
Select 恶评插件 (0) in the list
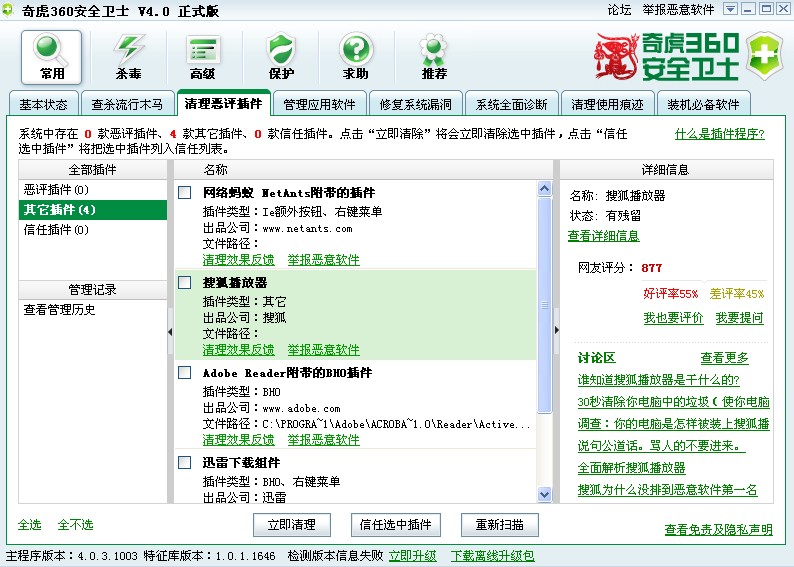93,190
